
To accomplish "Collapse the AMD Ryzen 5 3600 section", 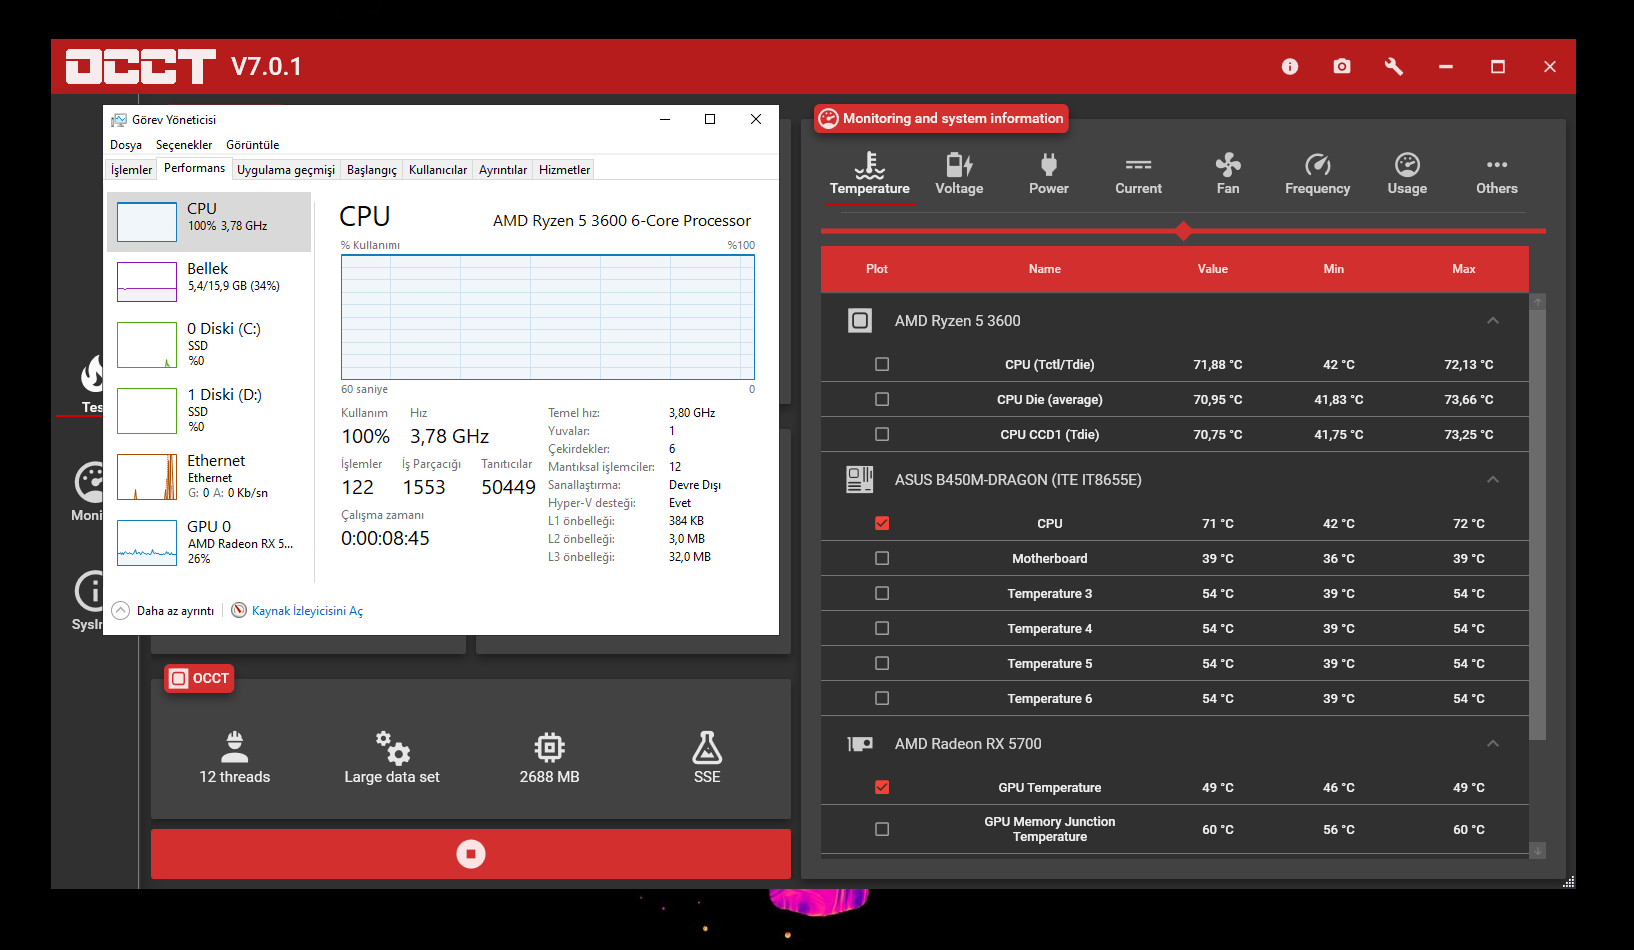I will pyautogui.click(x=1493, y=321).
